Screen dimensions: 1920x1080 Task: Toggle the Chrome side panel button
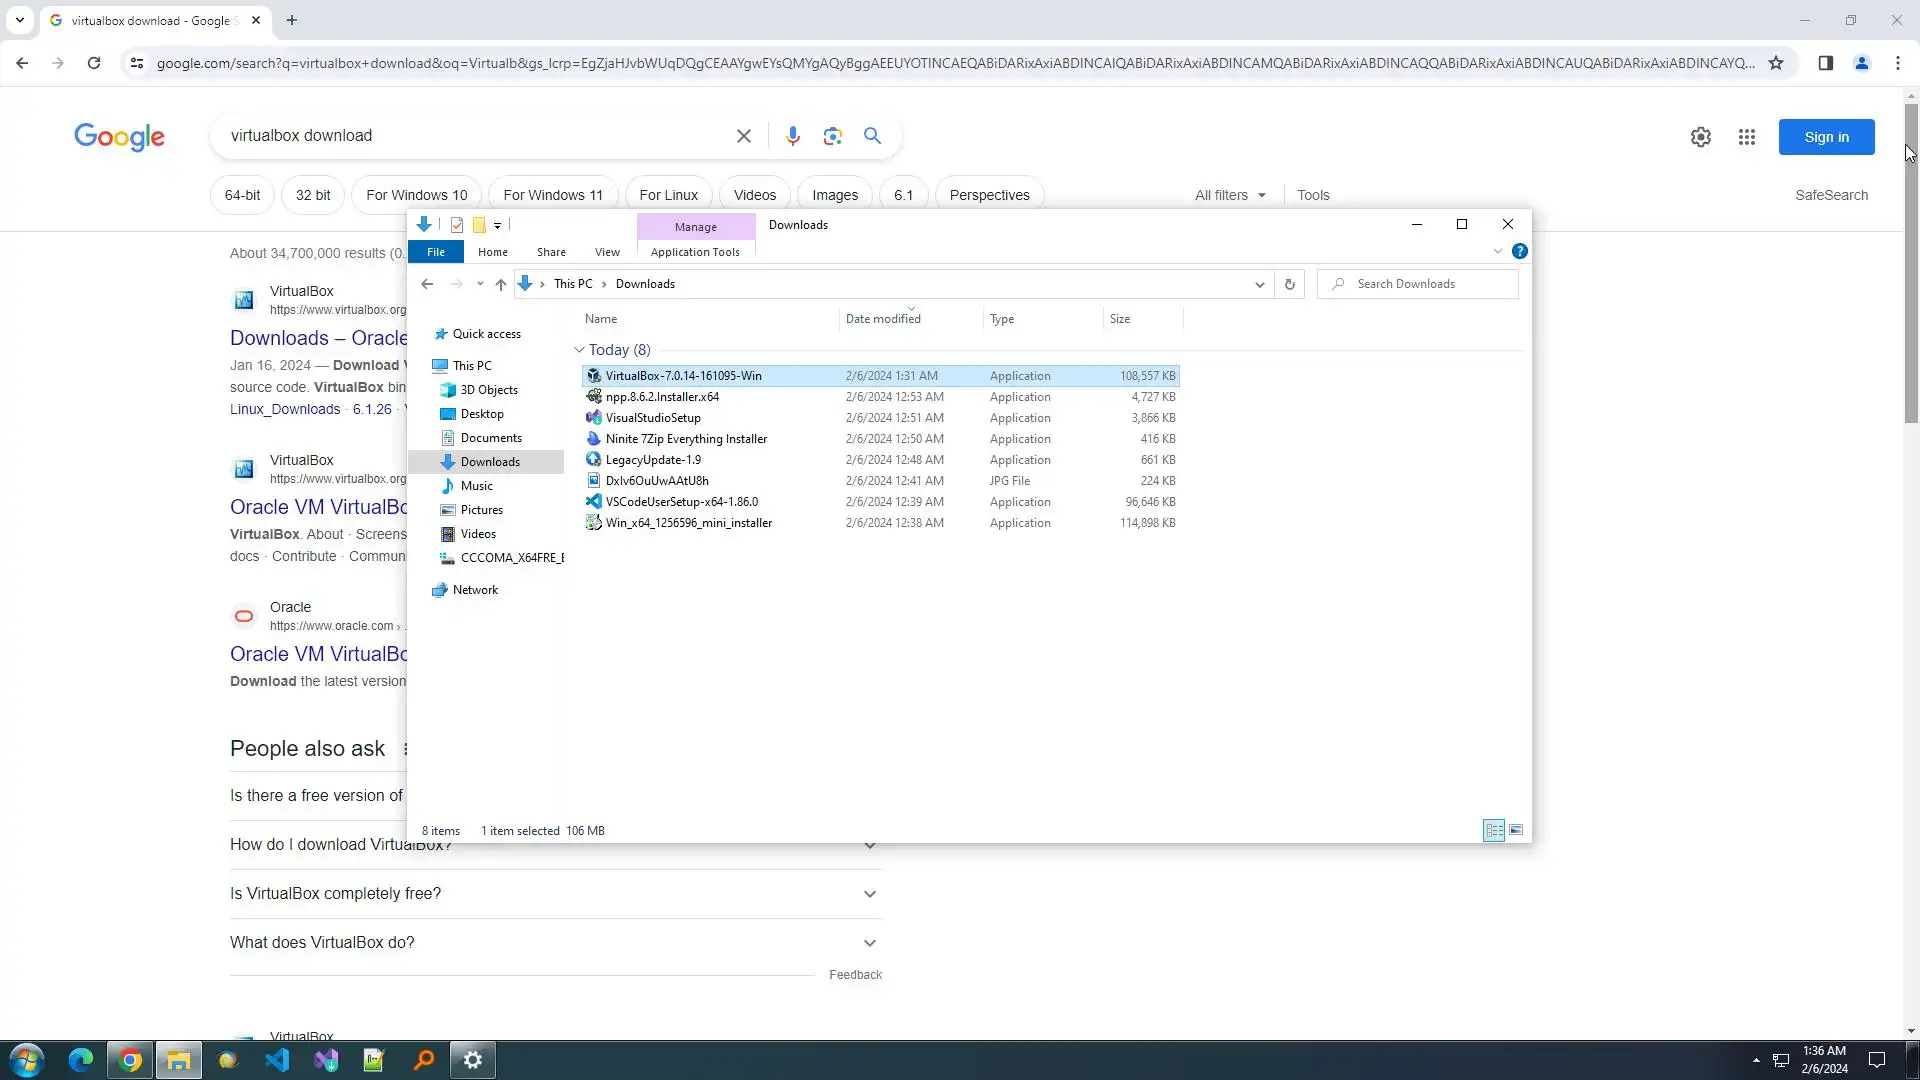1825,63
